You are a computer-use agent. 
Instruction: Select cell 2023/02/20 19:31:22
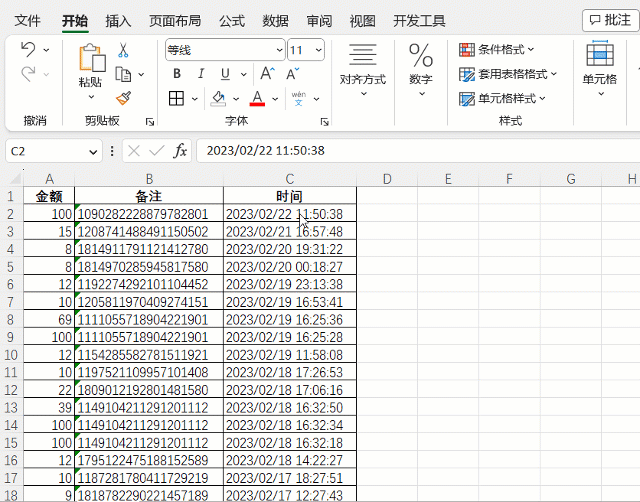tap(290, 249)
